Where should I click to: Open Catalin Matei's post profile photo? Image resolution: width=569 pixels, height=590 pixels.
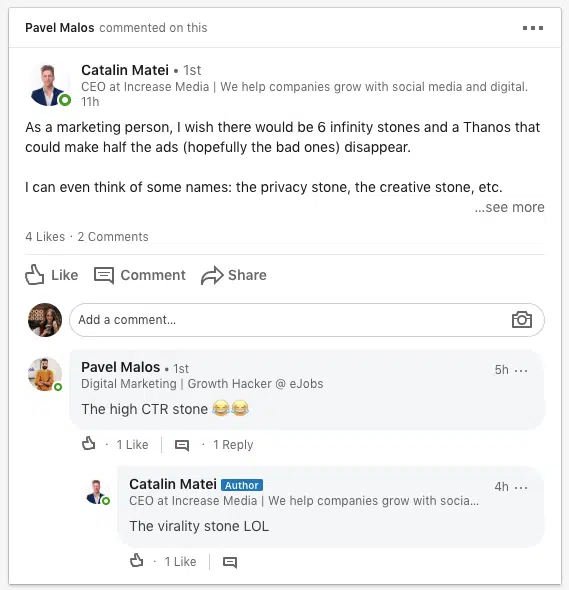(x=49, y=85)
